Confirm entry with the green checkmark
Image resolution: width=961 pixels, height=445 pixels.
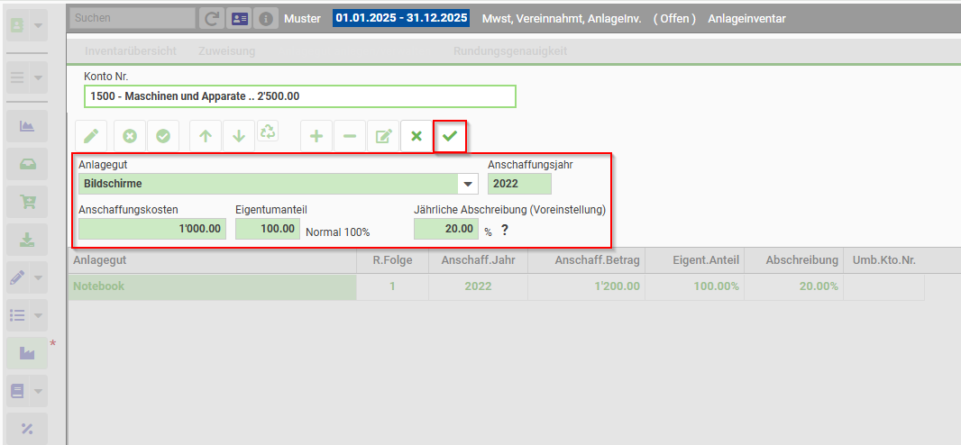[450, 136]
